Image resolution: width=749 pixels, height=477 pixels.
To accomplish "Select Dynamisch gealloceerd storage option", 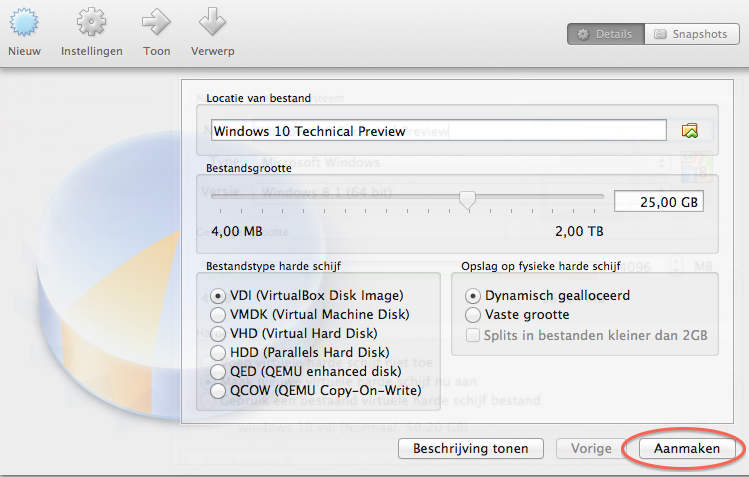I will pyautogui.click(x=473, y=296).
